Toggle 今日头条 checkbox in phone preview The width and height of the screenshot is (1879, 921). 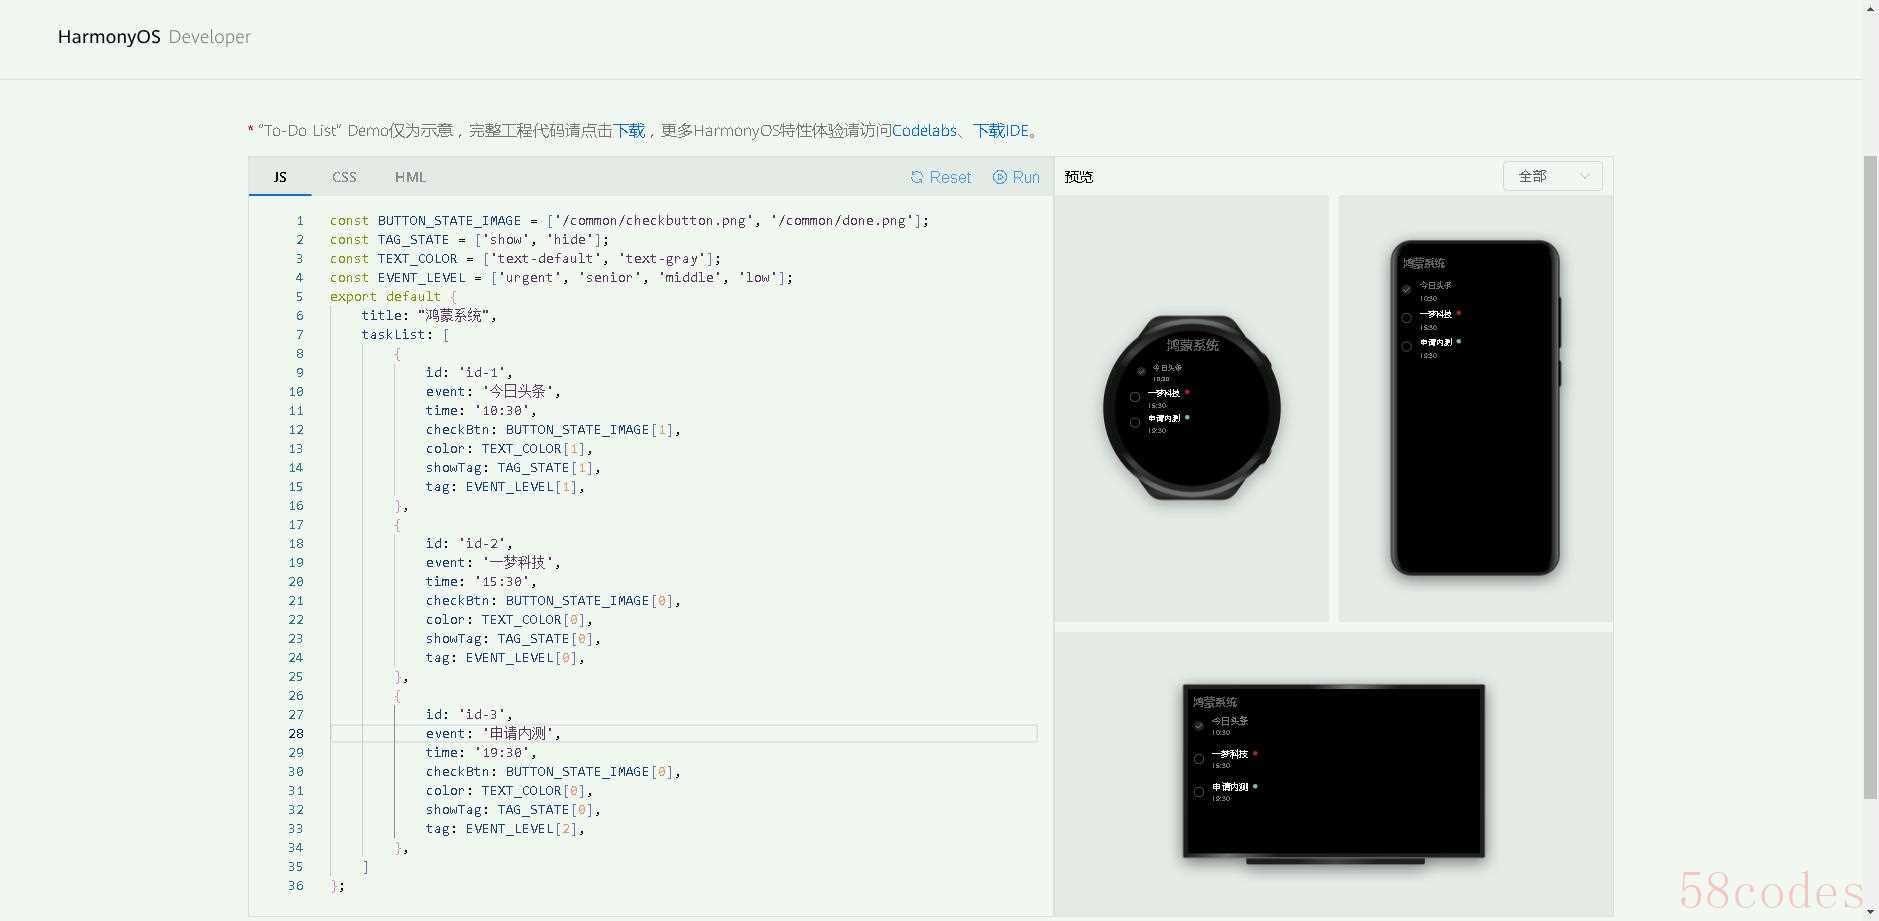point(1406,290)
